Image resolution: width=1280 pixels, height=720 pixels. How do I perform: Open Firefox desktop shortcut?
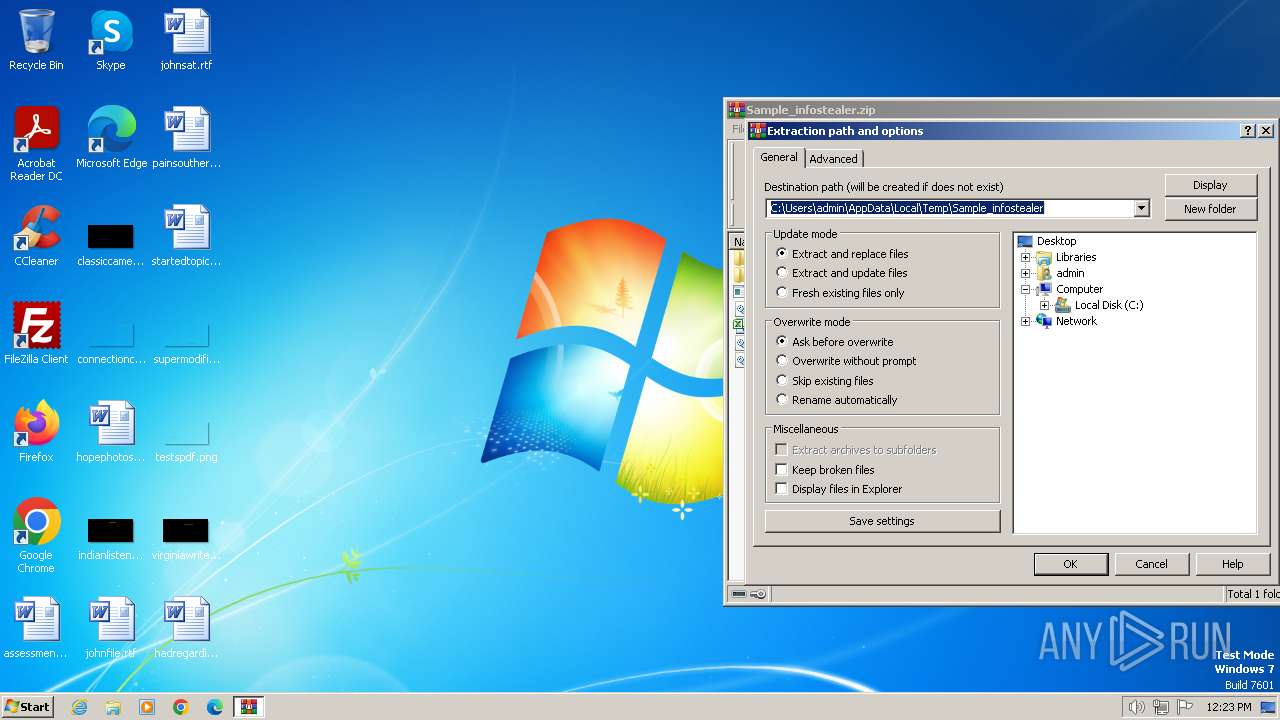coord(36,432)
